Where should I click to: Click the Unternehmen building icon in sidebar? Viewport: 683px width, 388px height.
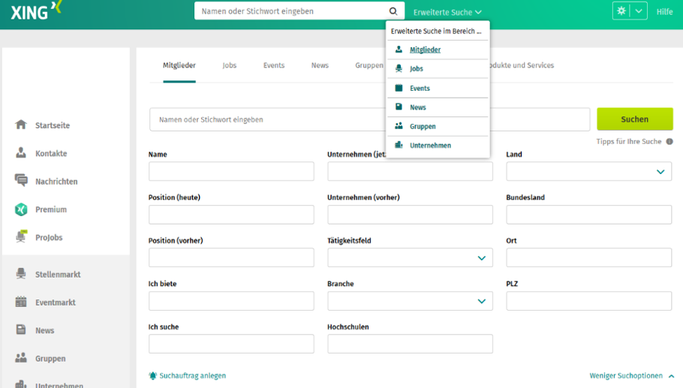coord(21,384)
